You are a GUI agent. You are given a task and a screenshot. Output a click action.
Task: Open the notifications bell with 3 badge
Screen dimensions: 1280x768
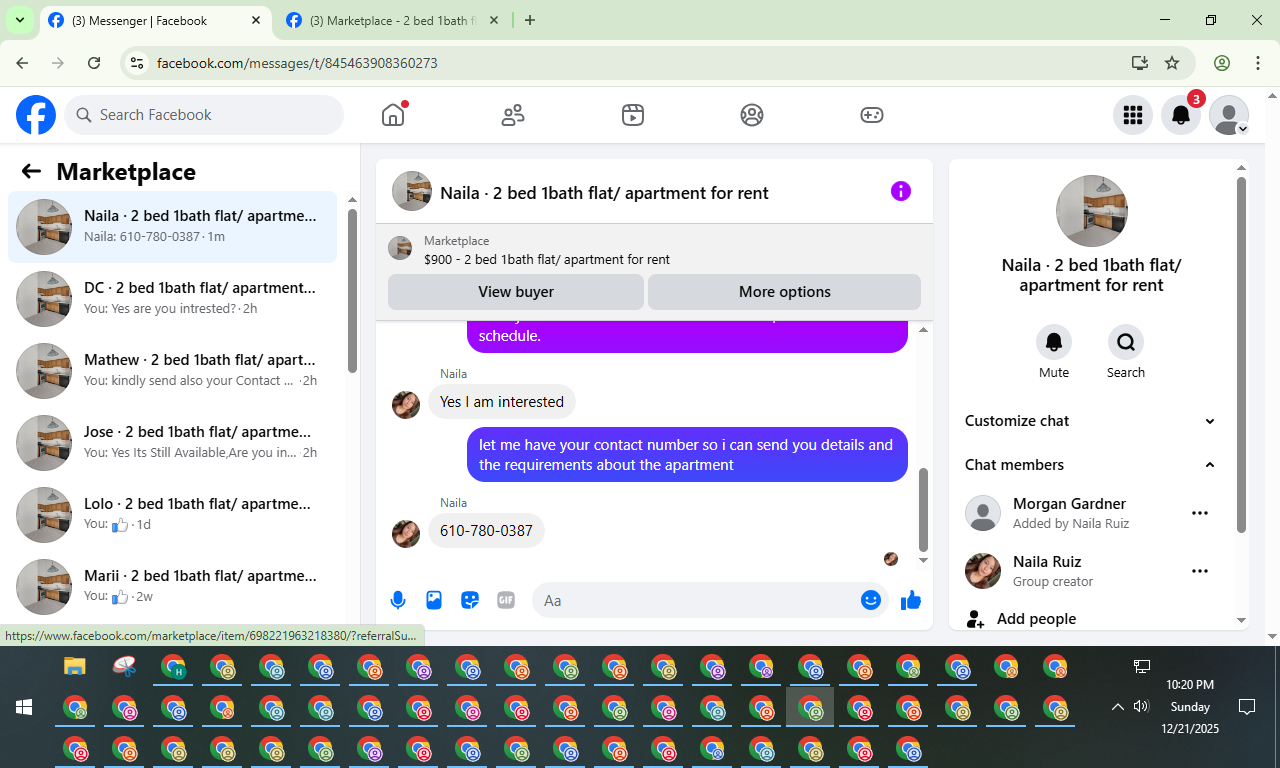tap(1181, 115)
